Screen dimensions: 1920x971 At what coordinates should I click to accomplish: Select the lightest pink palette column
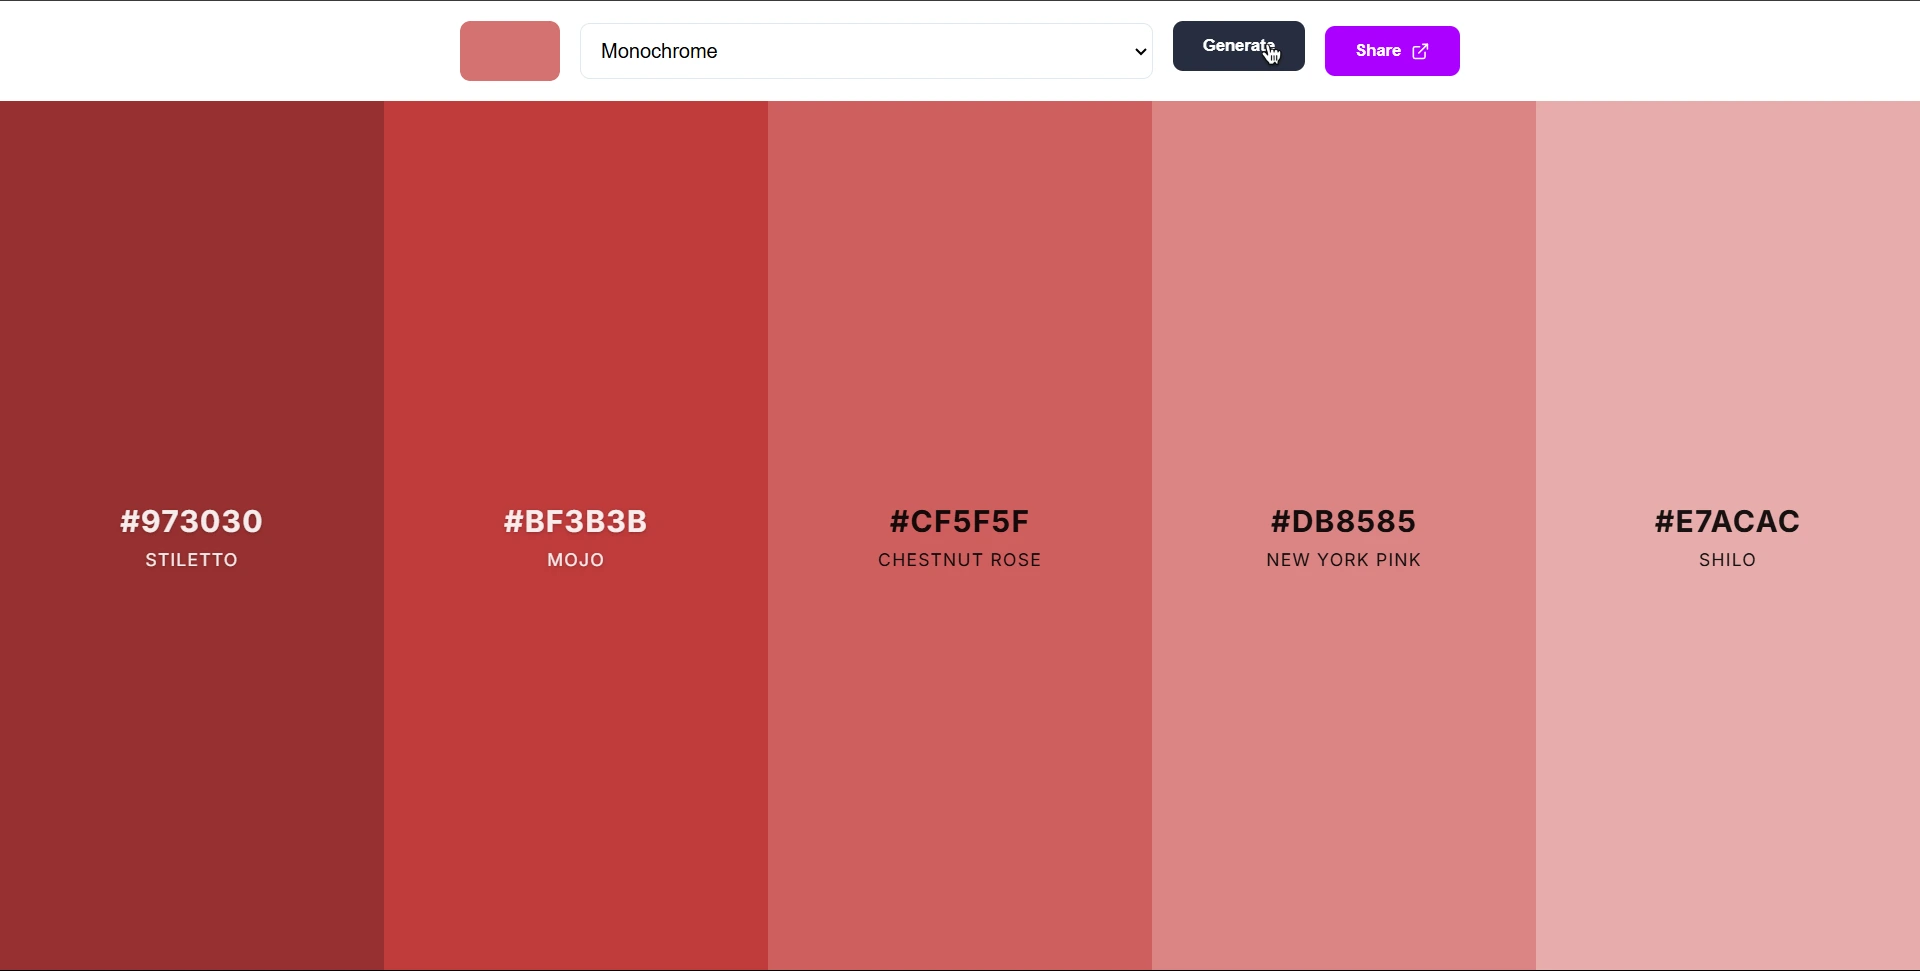coord(1726,300)
